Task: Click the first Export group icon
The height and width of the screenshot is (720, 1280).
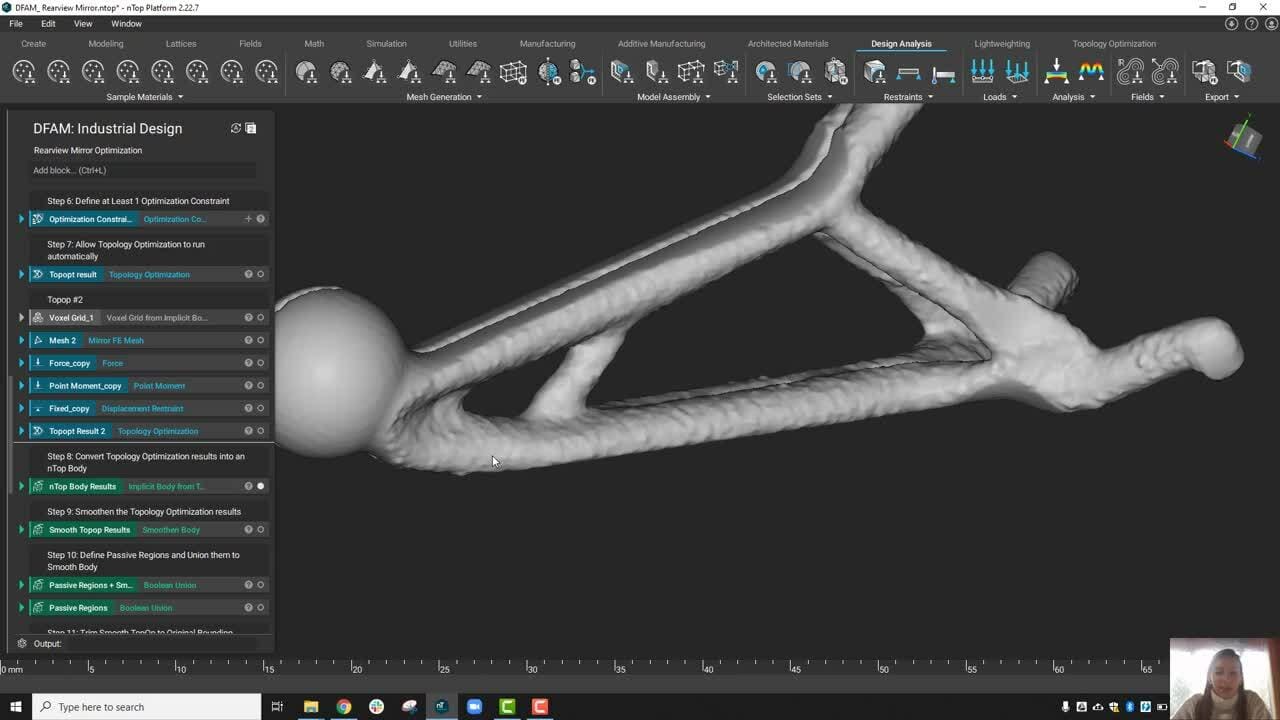Action: click(1204, 72)
